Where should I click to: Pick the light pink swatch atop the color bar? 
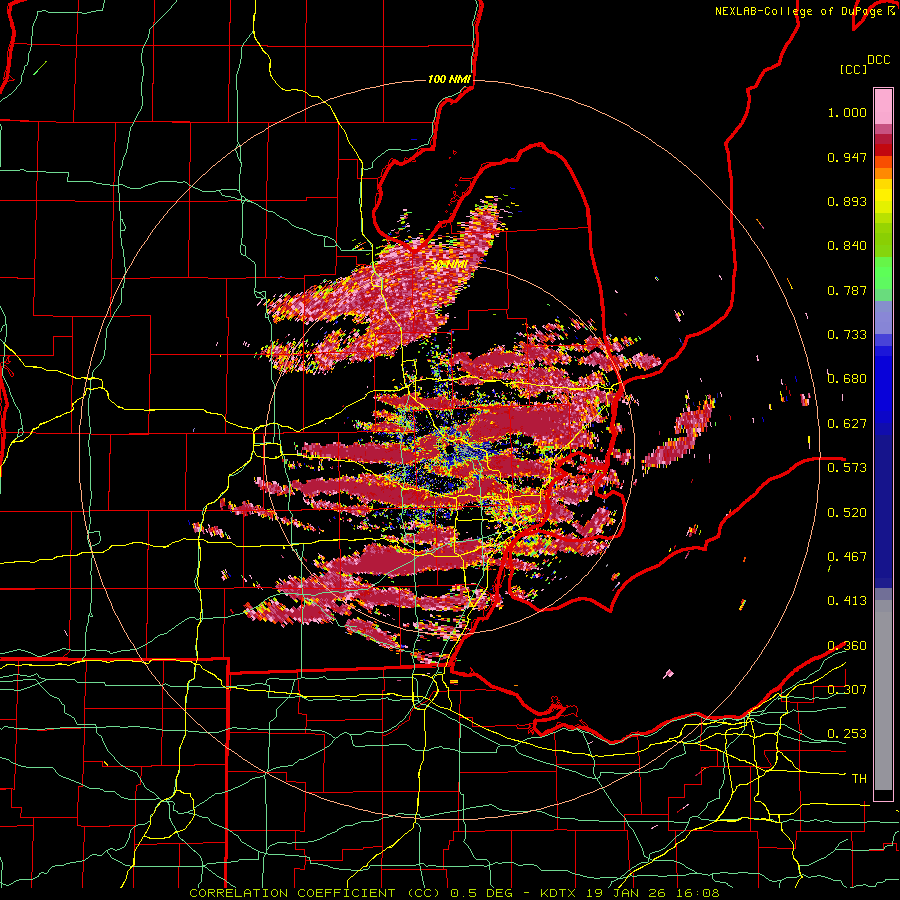(883, 106)
